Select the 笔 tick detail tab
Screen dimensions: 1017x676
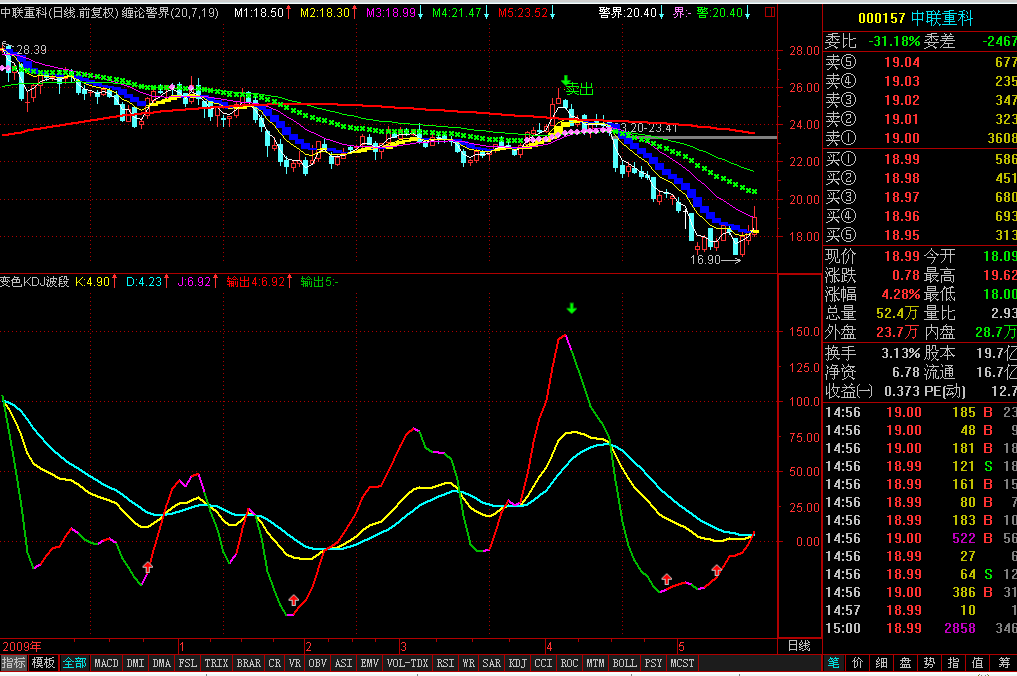tap(834, 663)
